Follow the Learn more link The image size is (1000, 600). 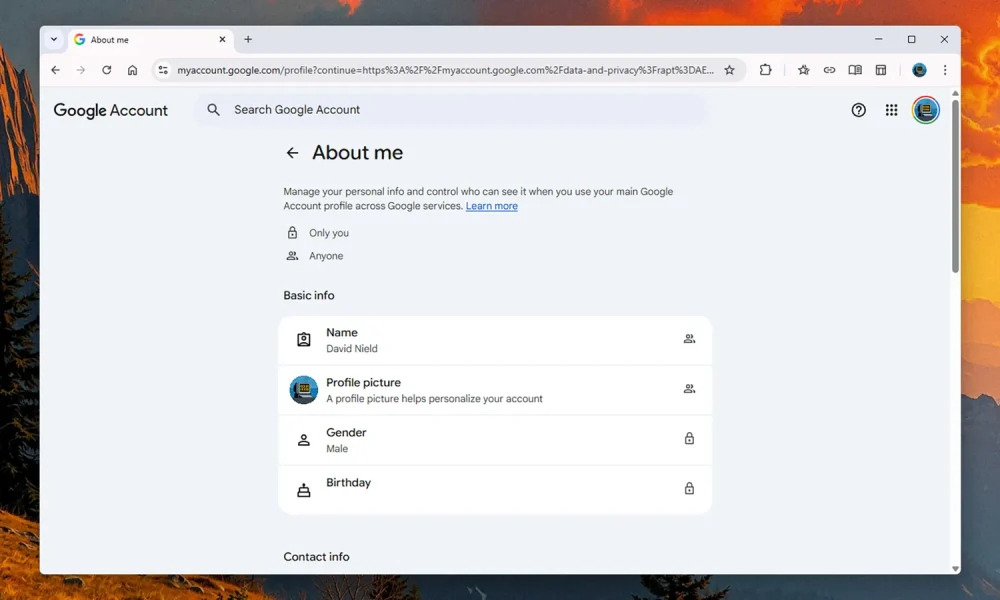click(x=491, y=206)
